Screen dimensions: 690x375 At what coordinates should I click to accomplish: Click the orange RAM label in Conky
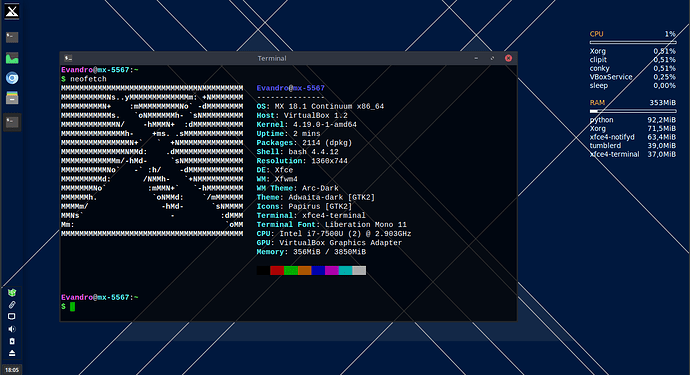tap(597, 103)
